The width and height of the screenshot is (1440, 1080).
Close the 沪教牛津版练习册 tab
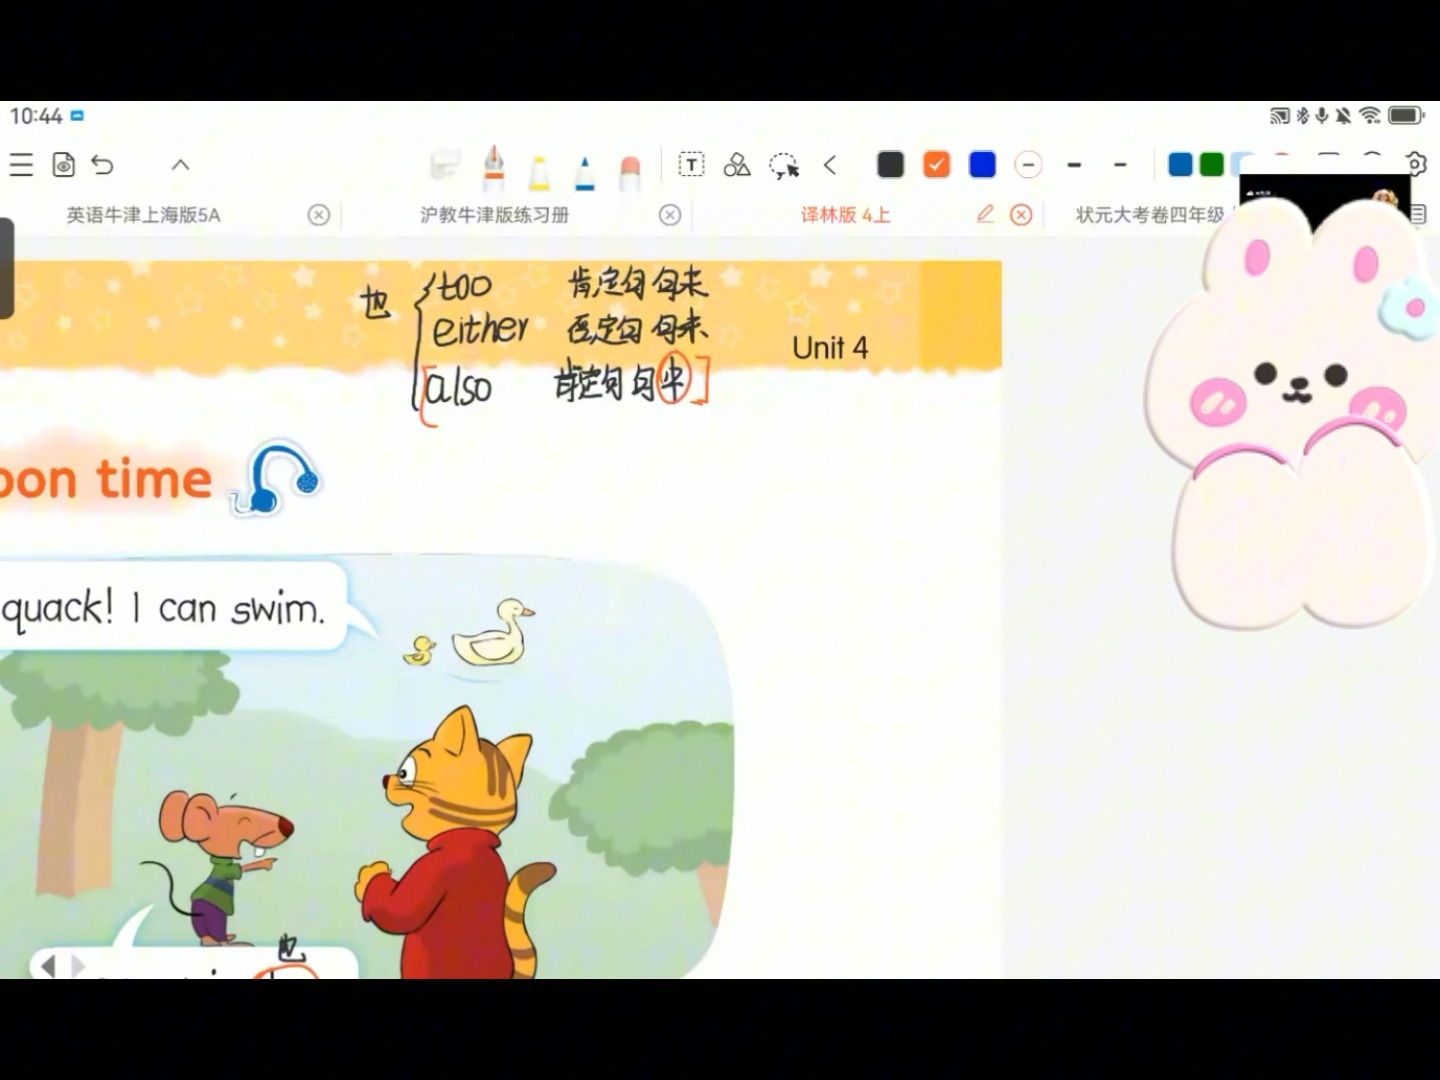[670, 215]
